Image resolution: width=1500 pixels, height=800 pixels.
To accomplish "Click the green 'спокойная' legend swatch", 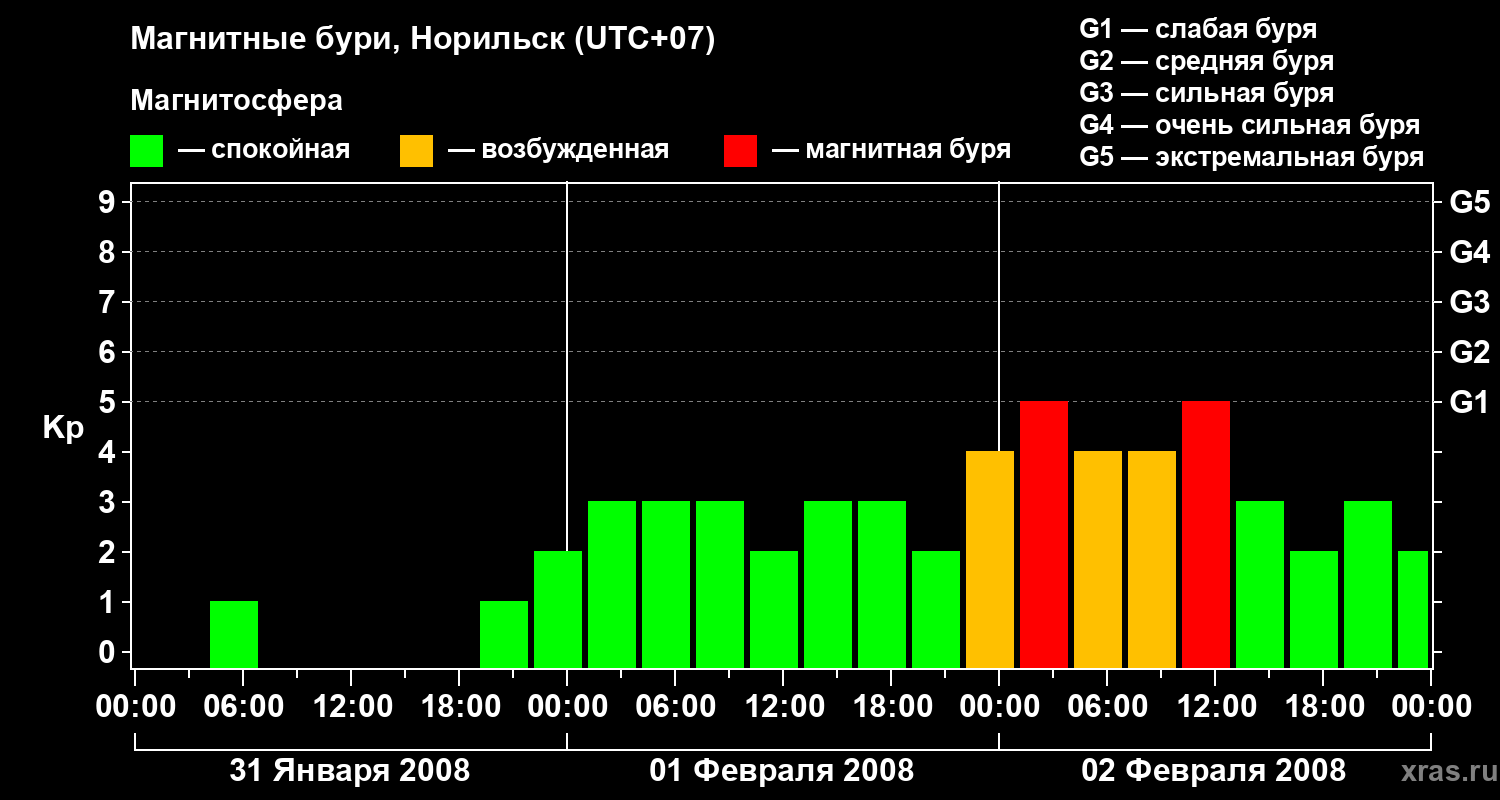I will click(x=147, y=150).
